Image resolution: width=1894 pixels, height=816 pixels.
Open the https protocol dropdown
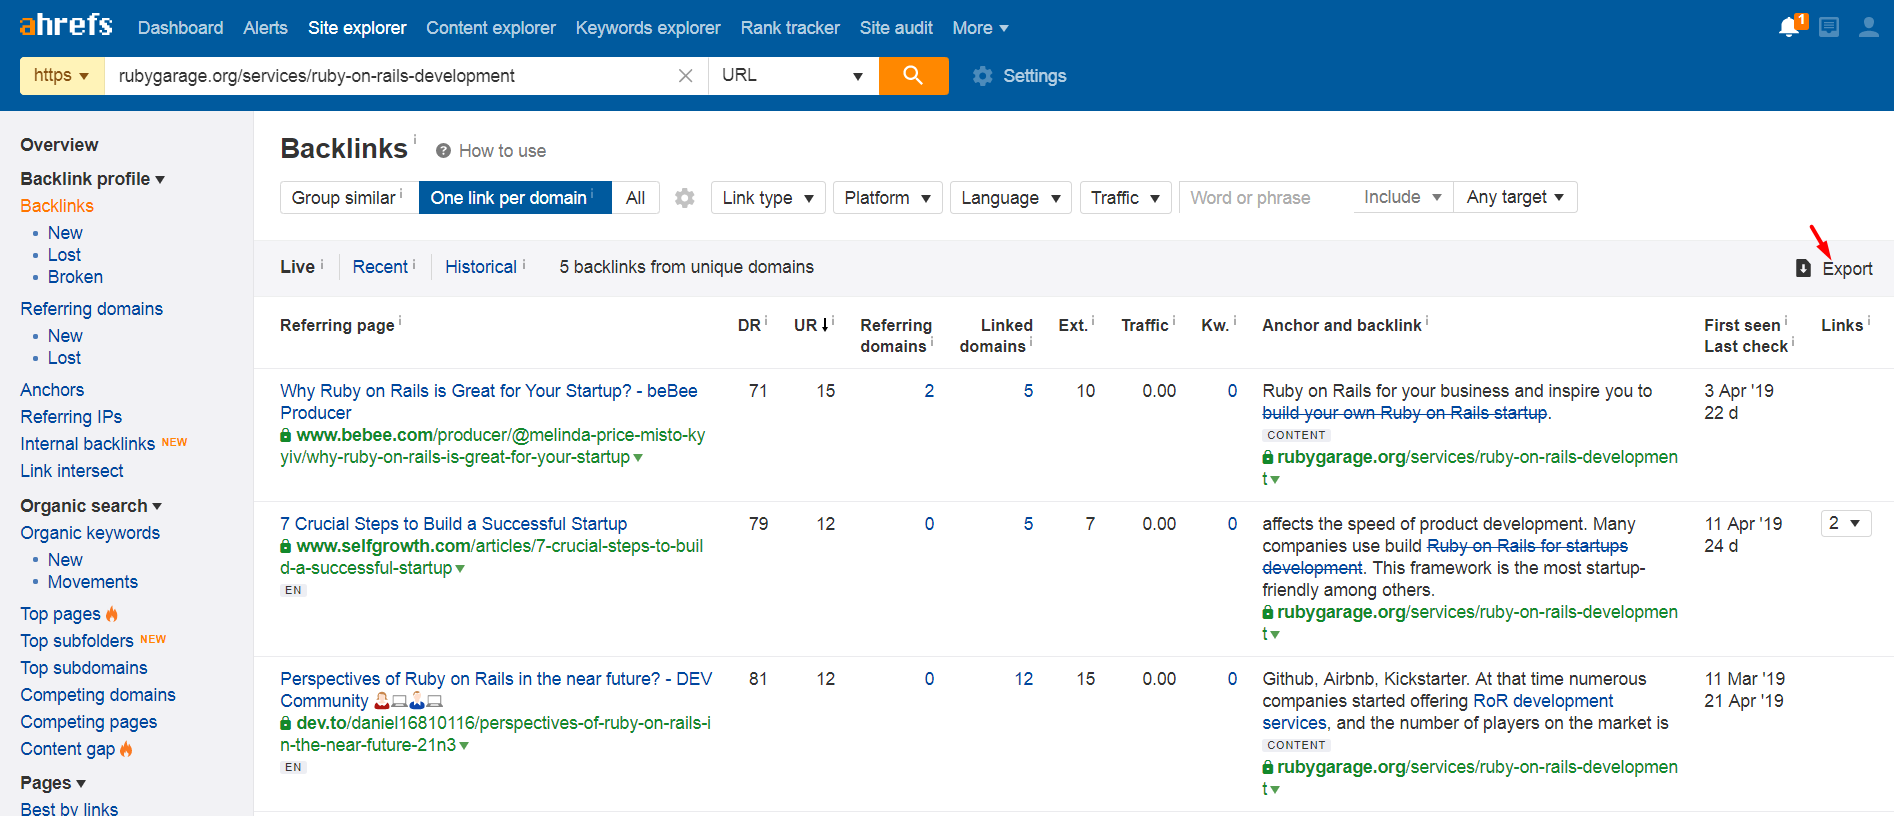(62, 75)
